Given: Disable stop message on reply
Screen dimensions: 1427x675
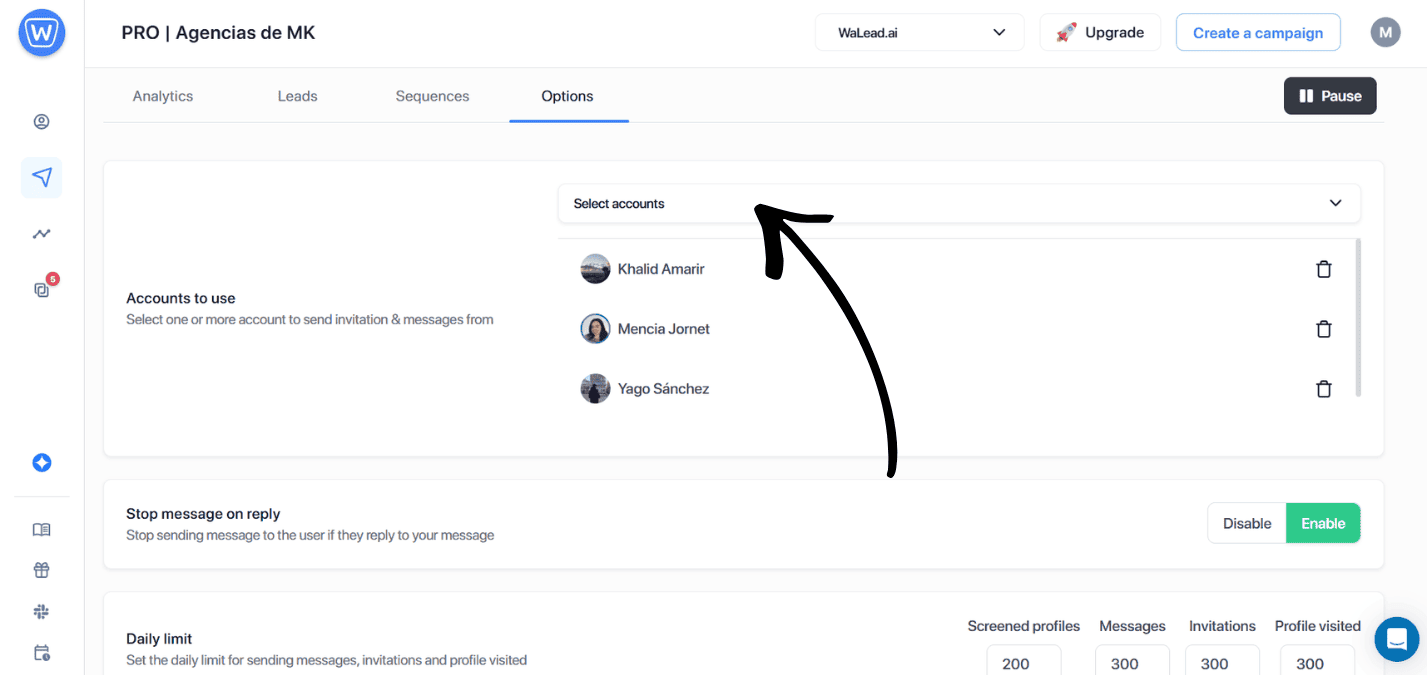Looking at the screenshot, I should 1247,523.
